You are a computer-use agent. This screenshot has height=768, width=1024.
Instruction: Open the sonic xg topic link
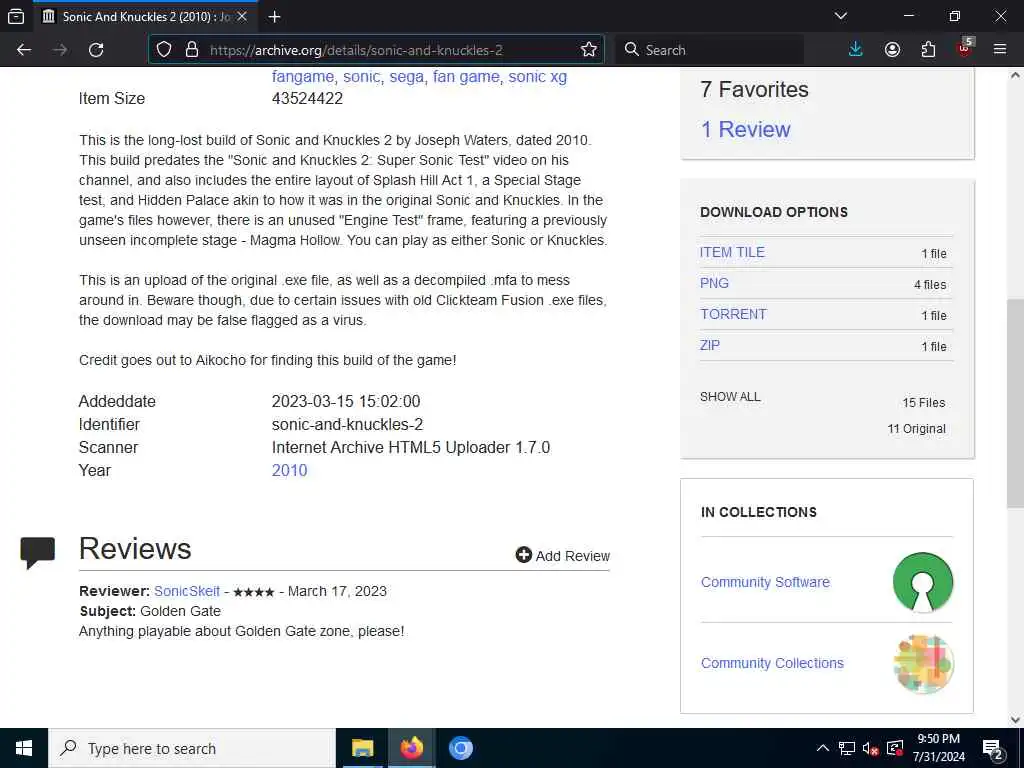[x=537, y=76]
